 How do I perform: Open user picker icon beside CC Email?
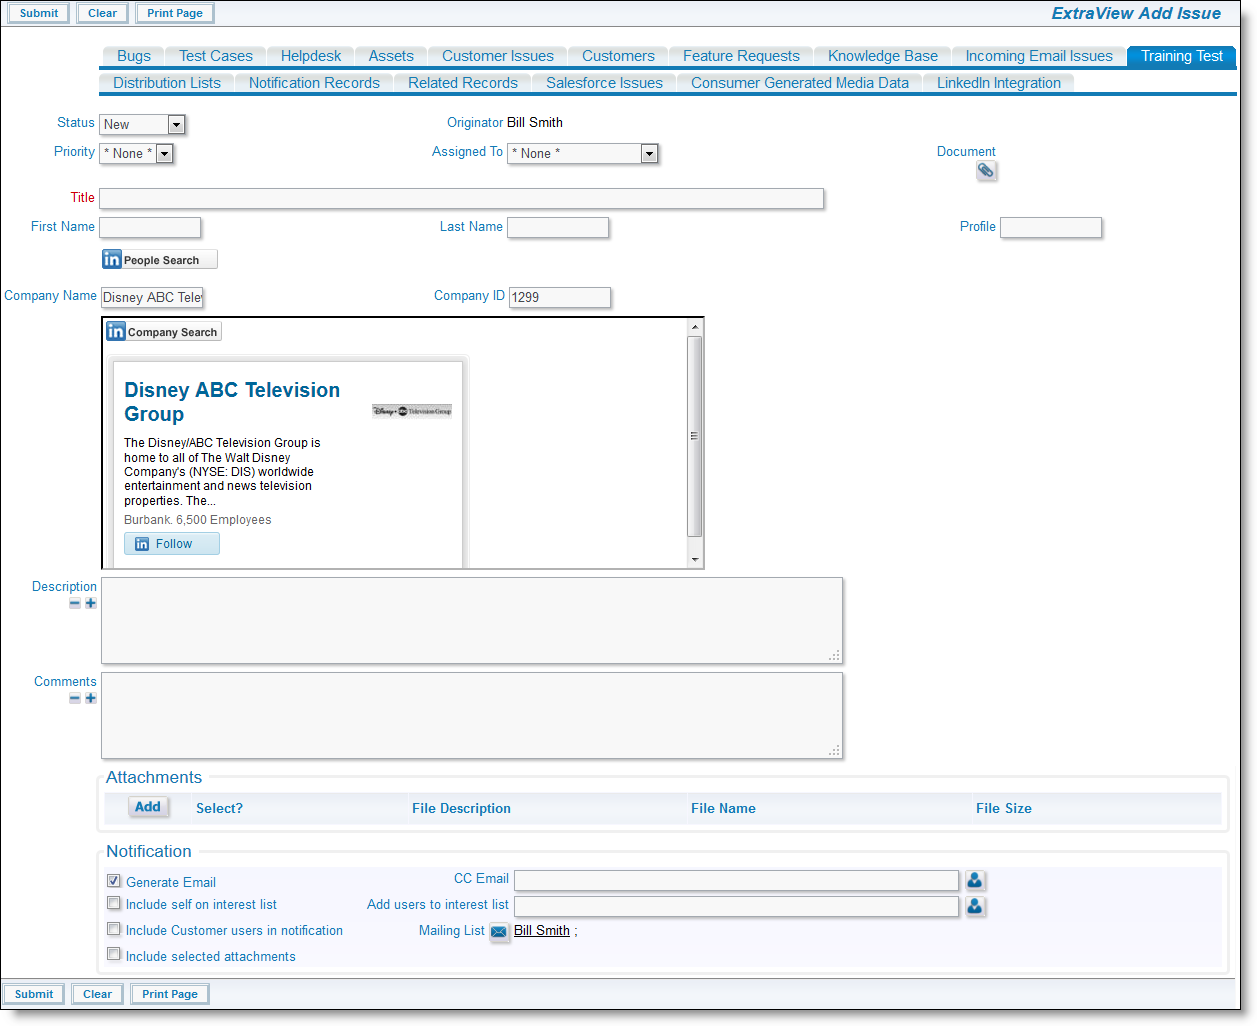975,880
